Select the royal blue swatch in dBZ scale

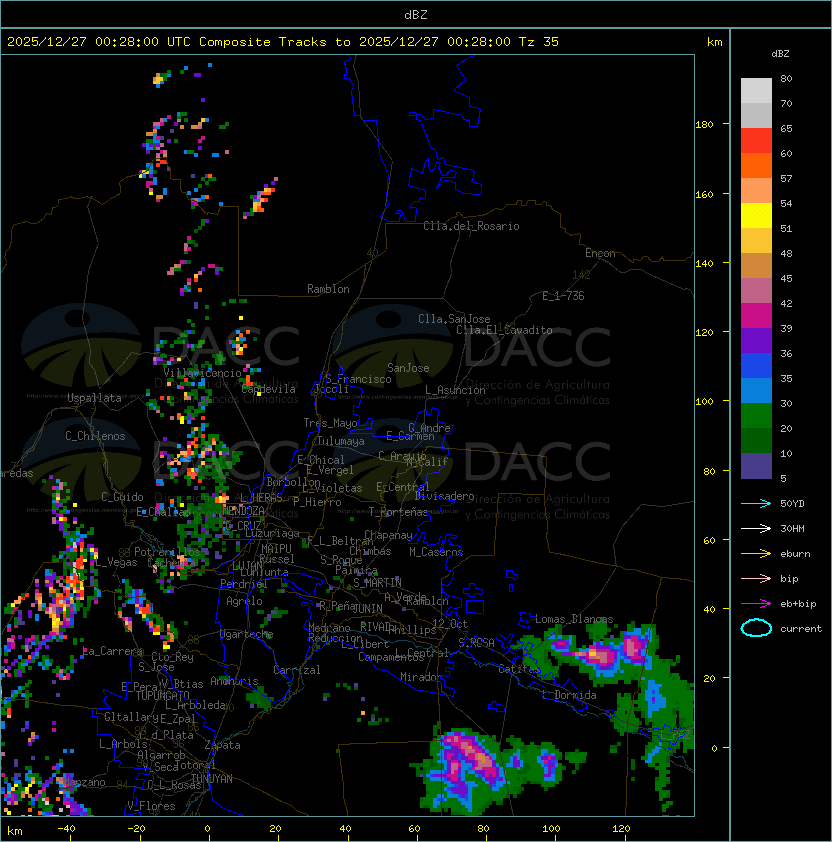[x=756, y=366]
